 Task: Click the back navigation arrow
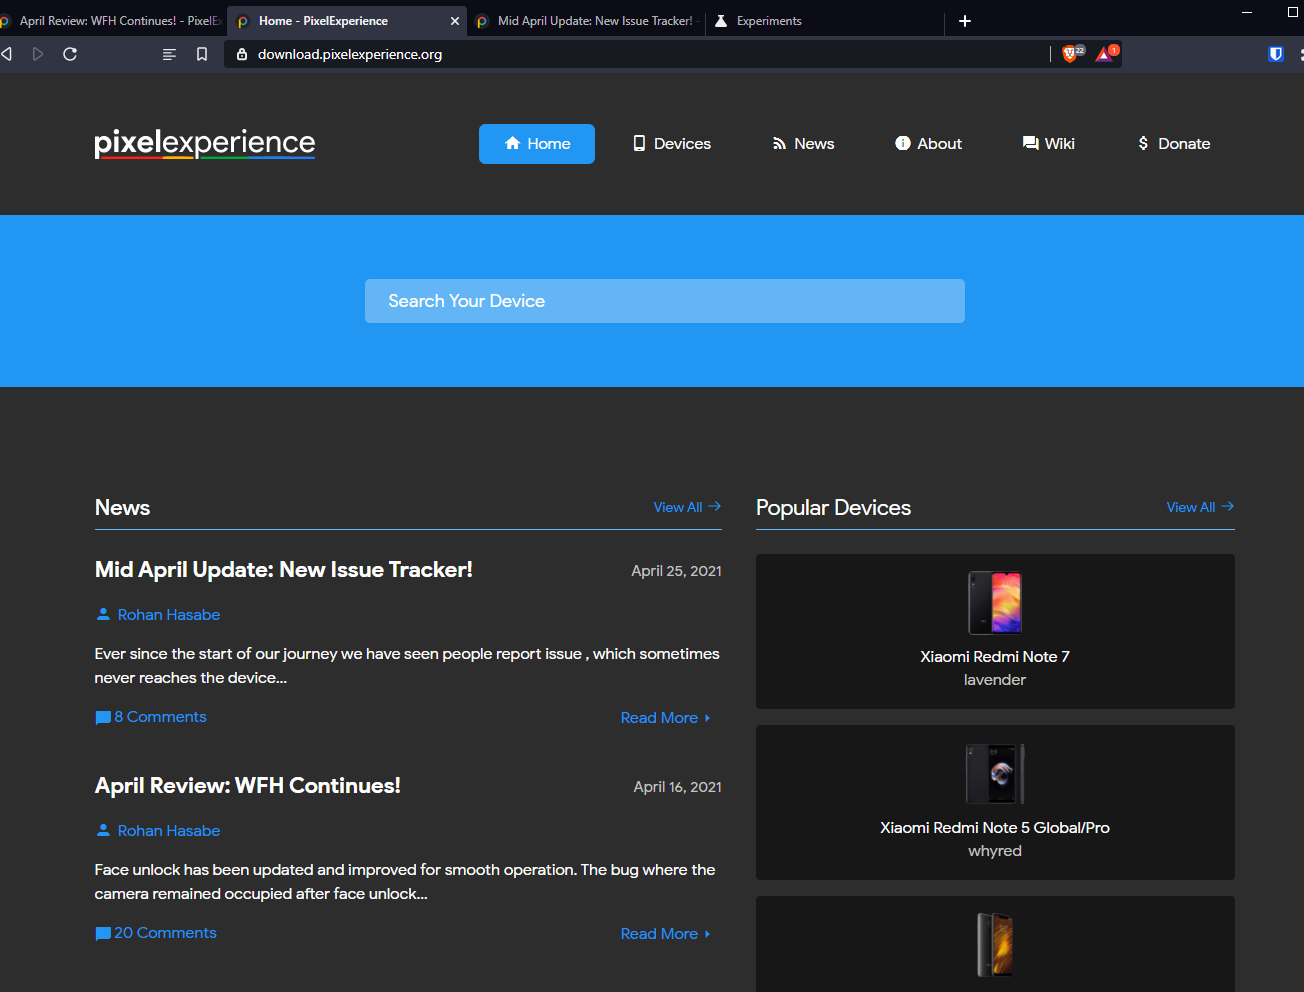coord(8,54)
